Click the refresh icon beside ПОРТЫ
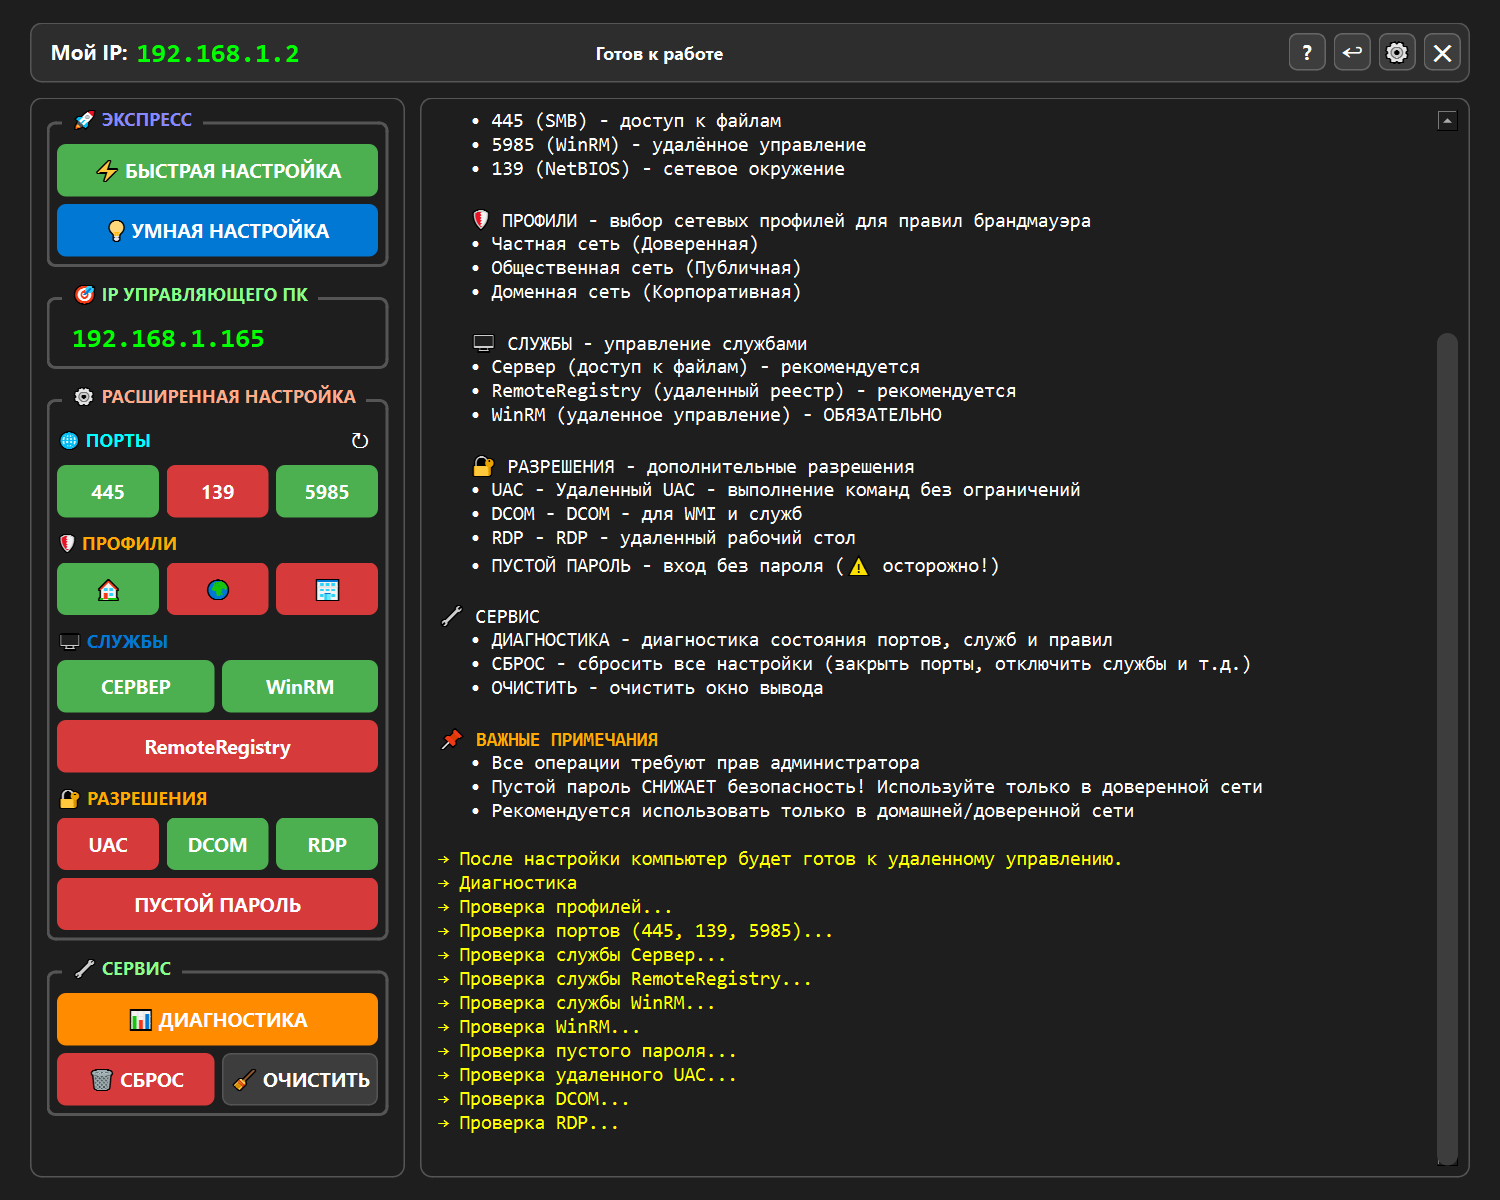The image size is (1500, 1200). click(x=360, y=441)
